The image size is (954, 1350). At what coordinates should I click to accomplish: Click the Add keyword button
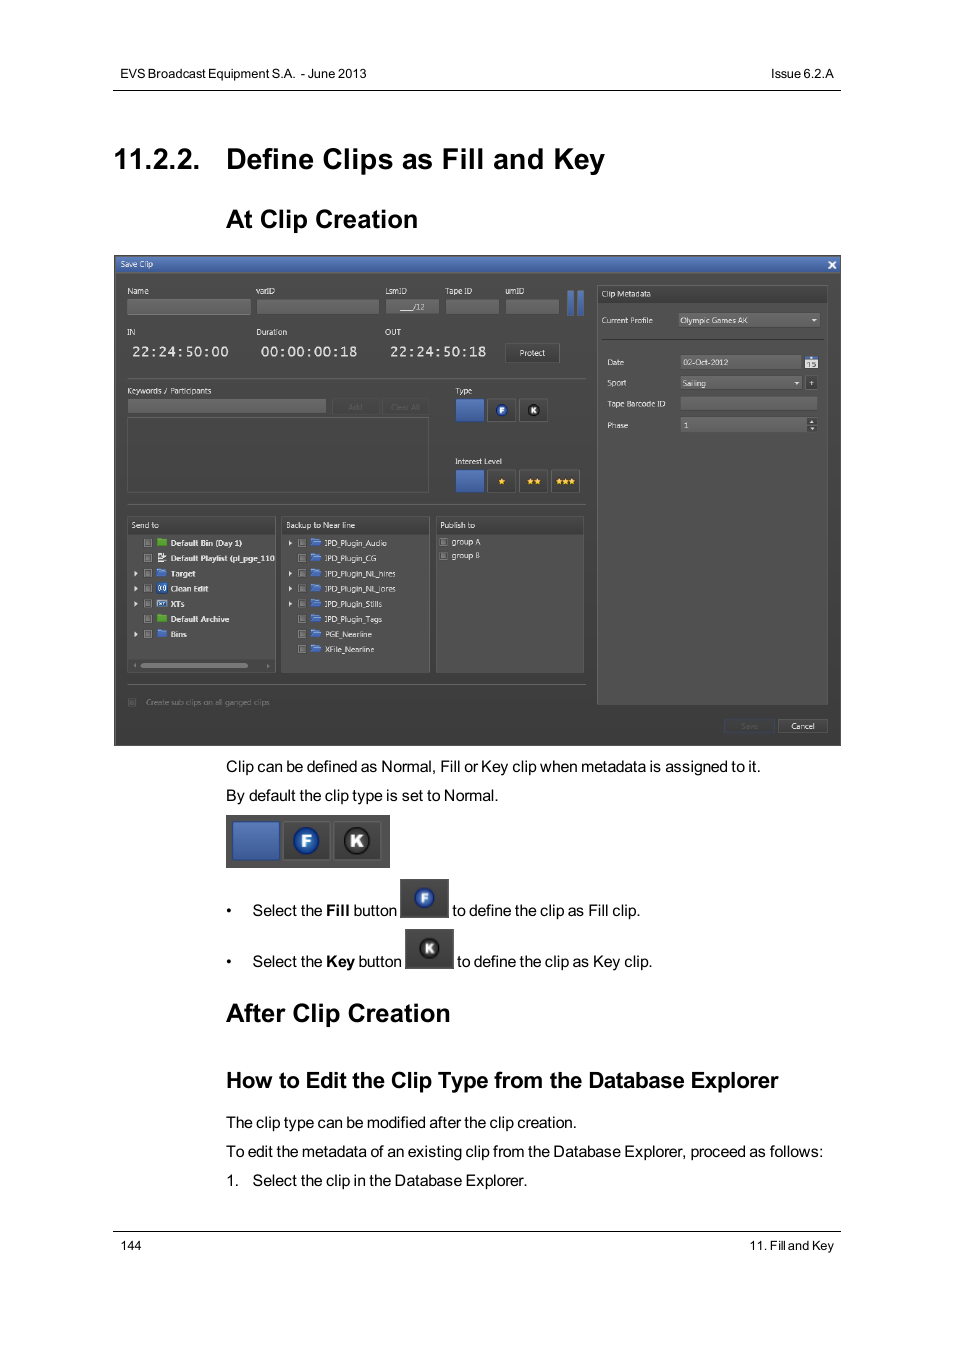(355, 407)
